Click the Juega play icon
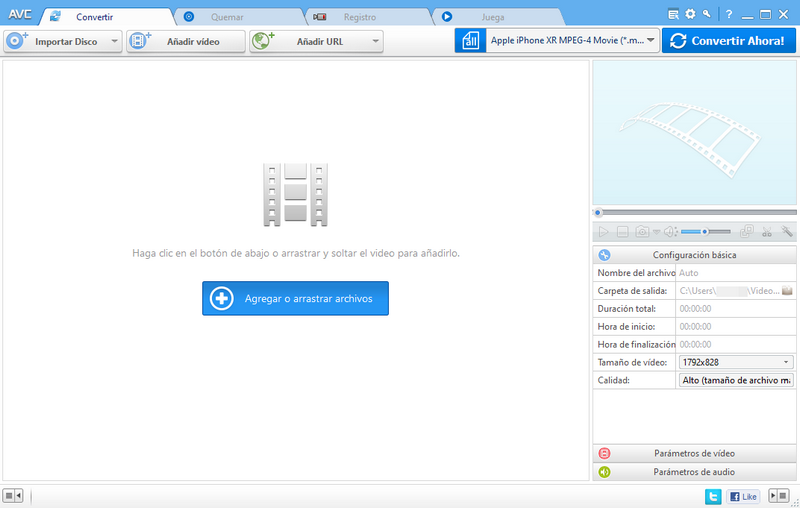The height and width of the screenshot is (508, 800). 447,16
